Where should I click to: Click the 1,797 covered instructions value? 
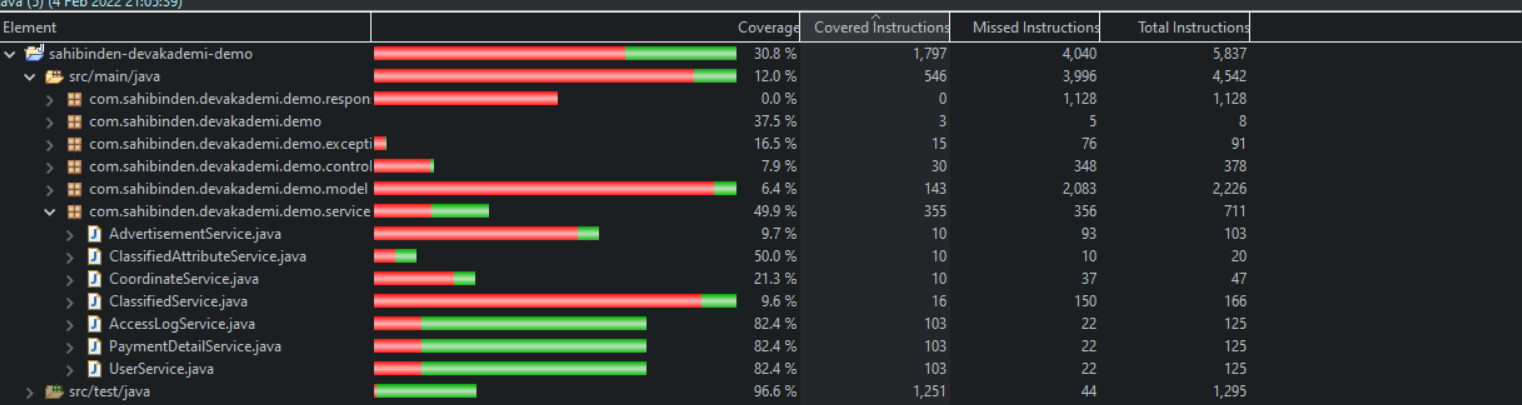click(930, 54)
